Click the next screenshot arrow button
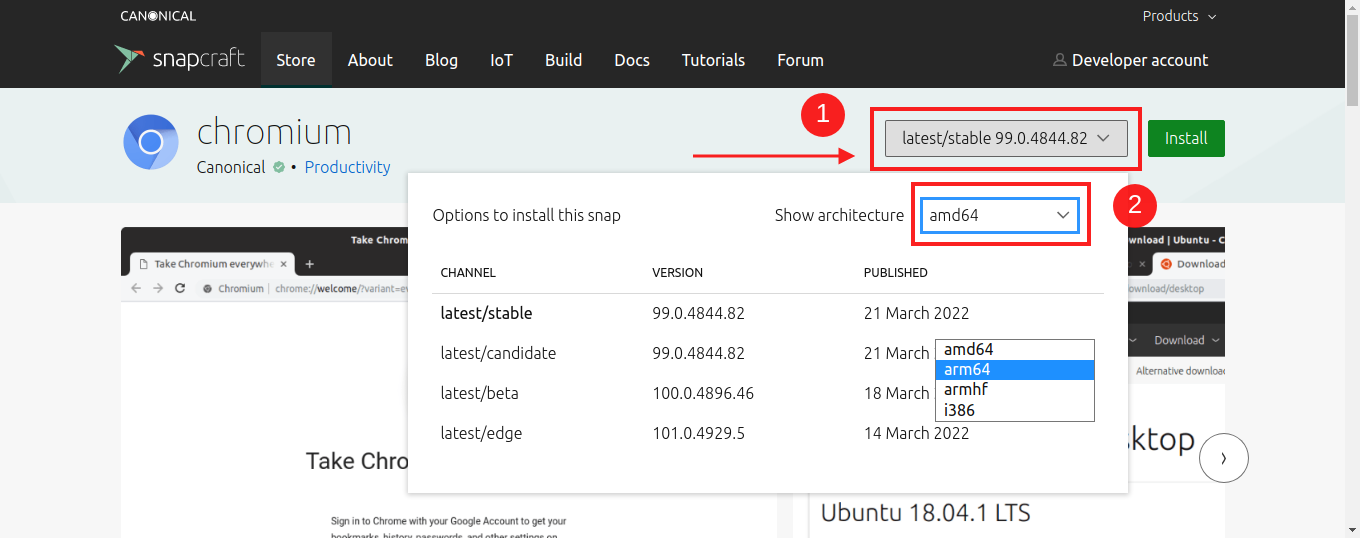Image resolution: width=1360 pixels, height=538 pixels. click(x=1224, y=458)
